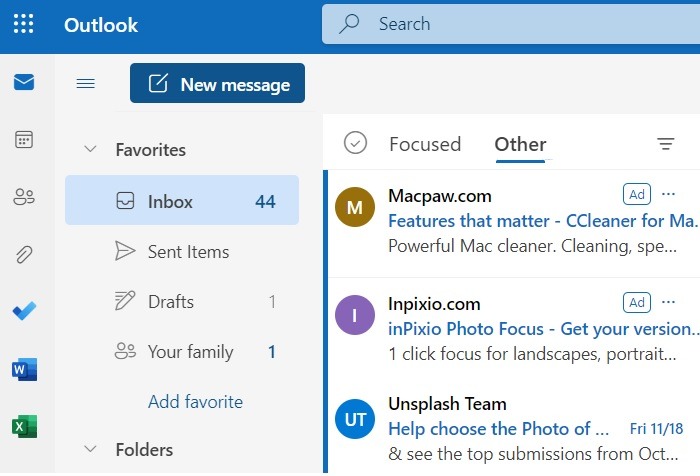Open the Sent Items folder

(x=182, y=251)
